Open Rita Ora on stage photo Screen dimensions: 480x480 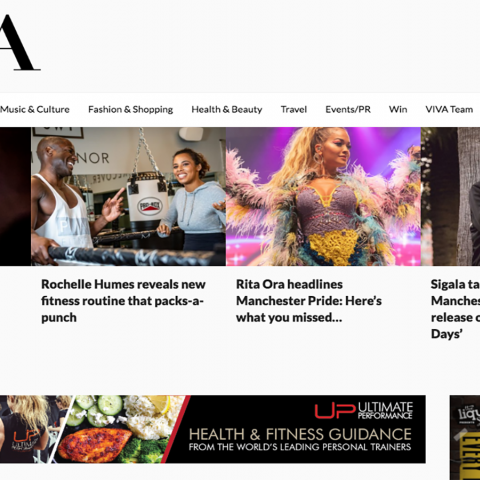coord(323,196)
